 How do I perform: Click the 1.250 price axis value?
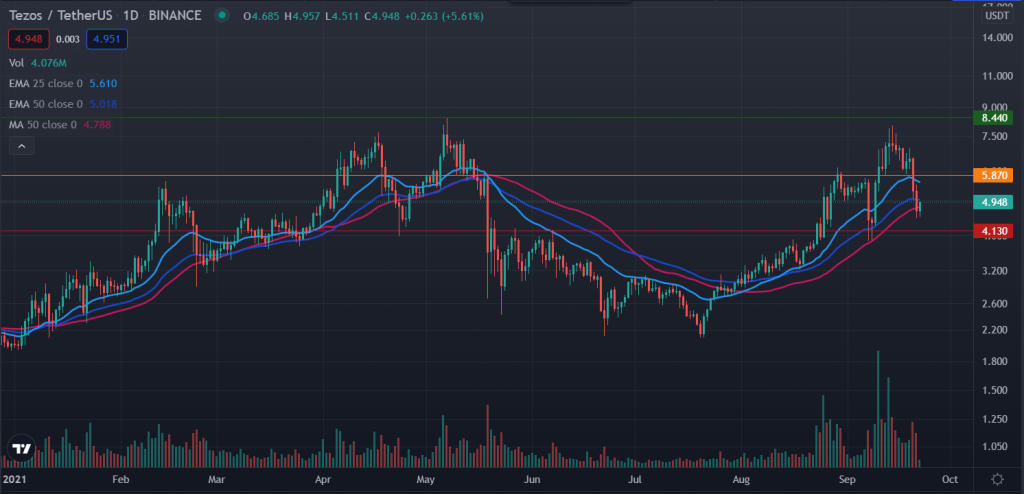pyautogui.click(x=997, y=420)
